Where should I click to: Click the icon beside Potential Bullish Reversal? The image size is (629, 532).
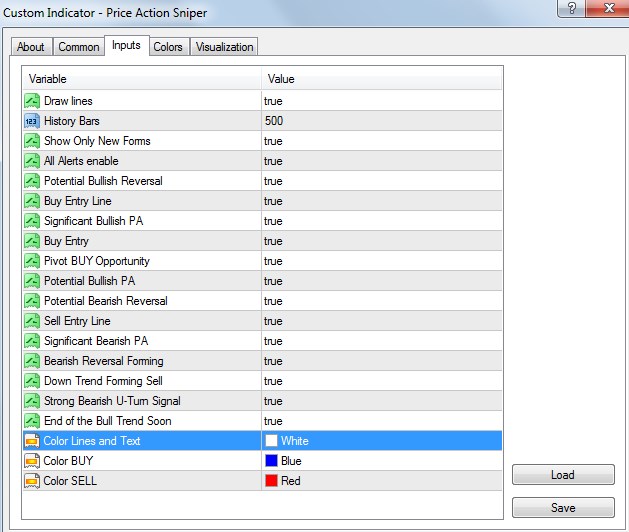[x=32, y=181]
